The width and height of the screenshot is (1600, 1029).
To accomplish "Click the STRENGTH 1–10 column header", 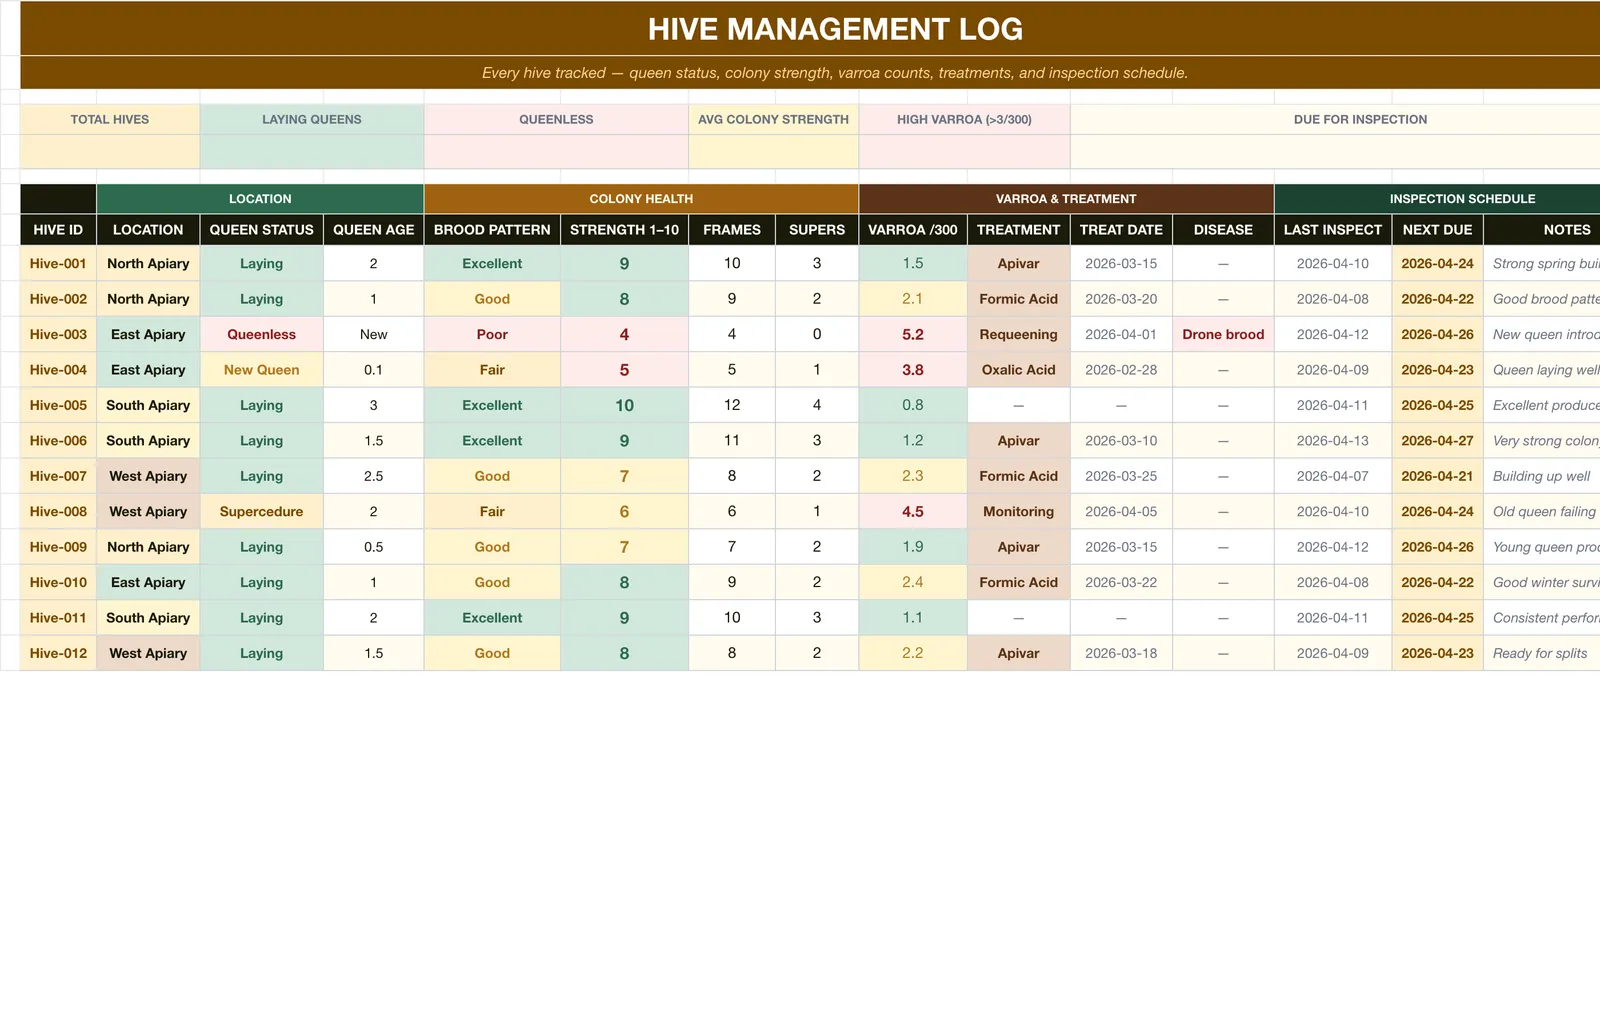I will pyautogui.click(x=624, y=230).
